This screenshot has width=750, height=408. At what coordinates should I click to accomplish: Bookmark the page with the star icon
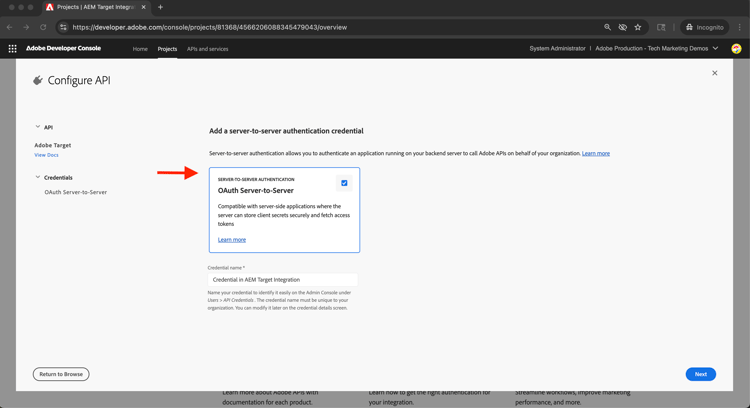(x=638, y=27)
